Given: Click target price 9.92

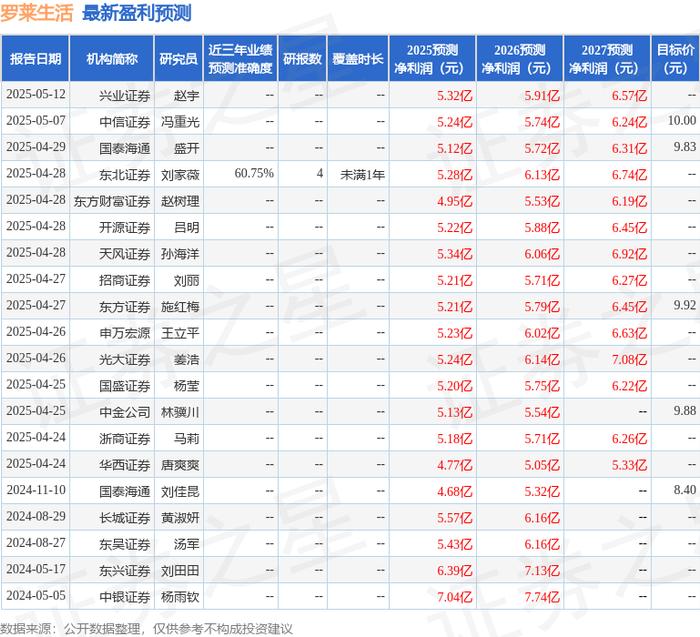Looking at the screenshot, I should click(x=685, y=305).
